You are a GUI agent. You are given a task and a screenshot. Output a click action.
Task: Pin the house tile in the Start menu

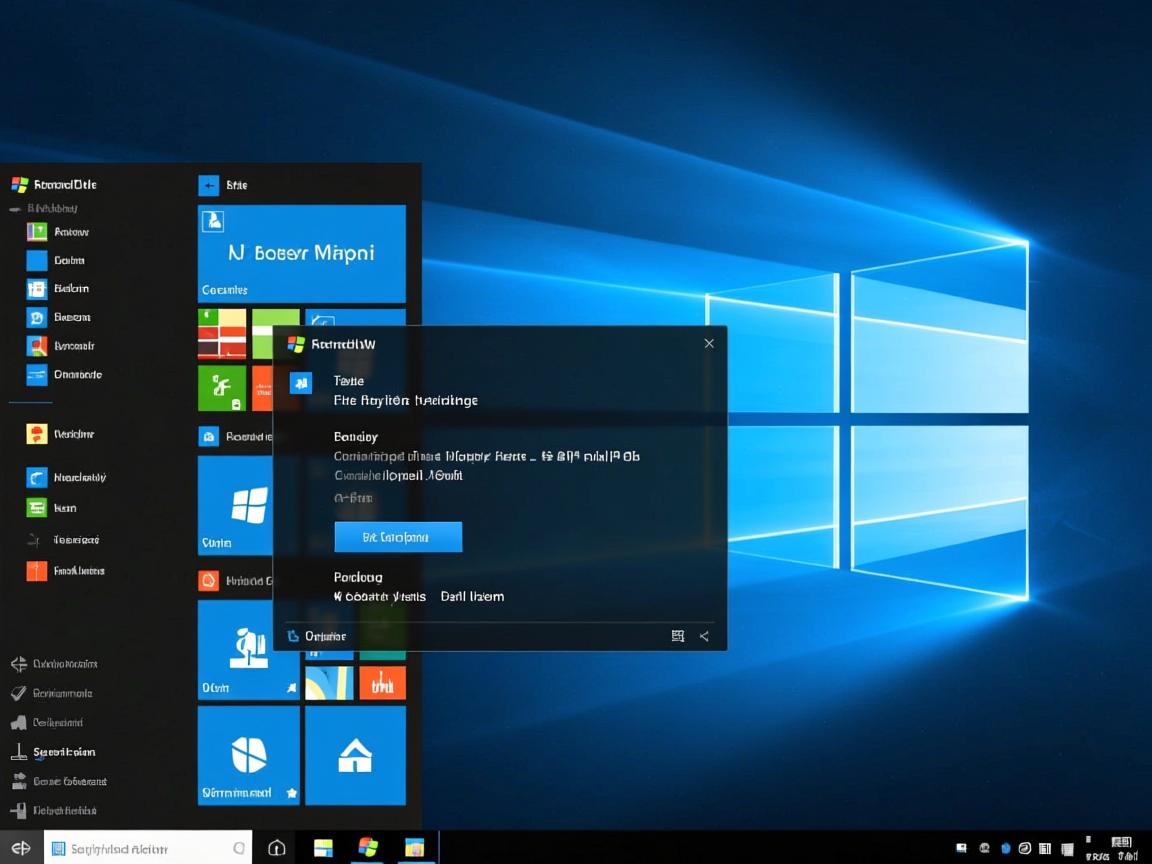pyautogui.click(x=355, y=755)
